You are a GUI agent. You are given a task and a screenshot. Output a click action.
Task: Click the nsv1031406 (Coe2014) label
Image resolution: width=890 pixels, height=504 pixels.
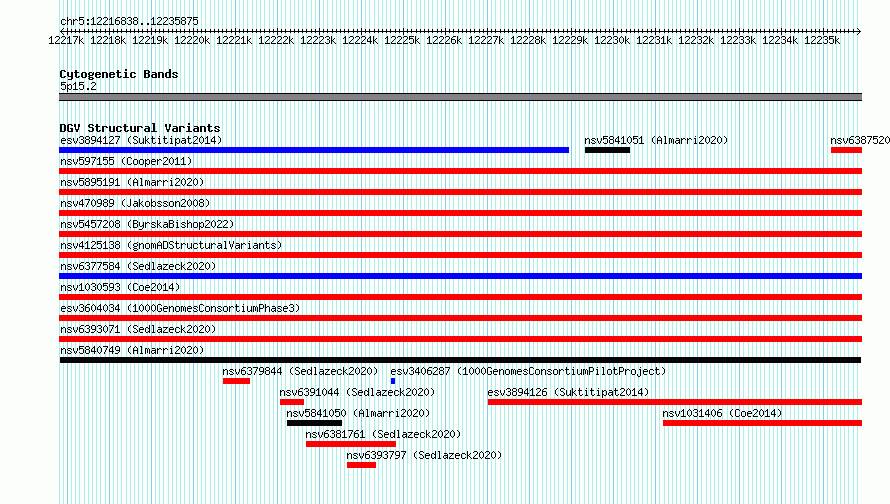pyautogui.click(x=722, y=413)
